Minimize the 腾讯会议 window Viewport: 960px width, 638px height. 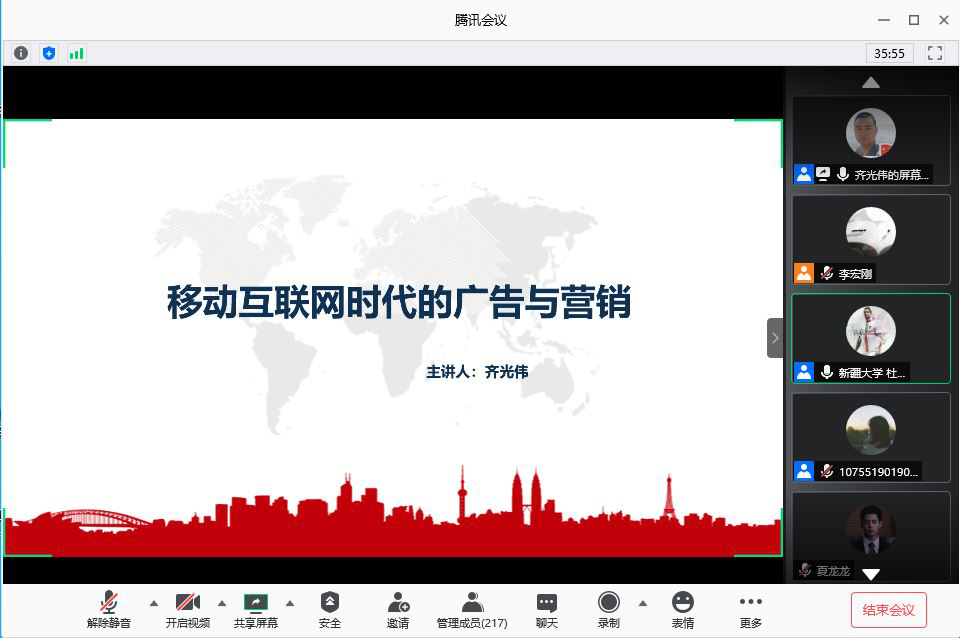[x=884, y=20]
